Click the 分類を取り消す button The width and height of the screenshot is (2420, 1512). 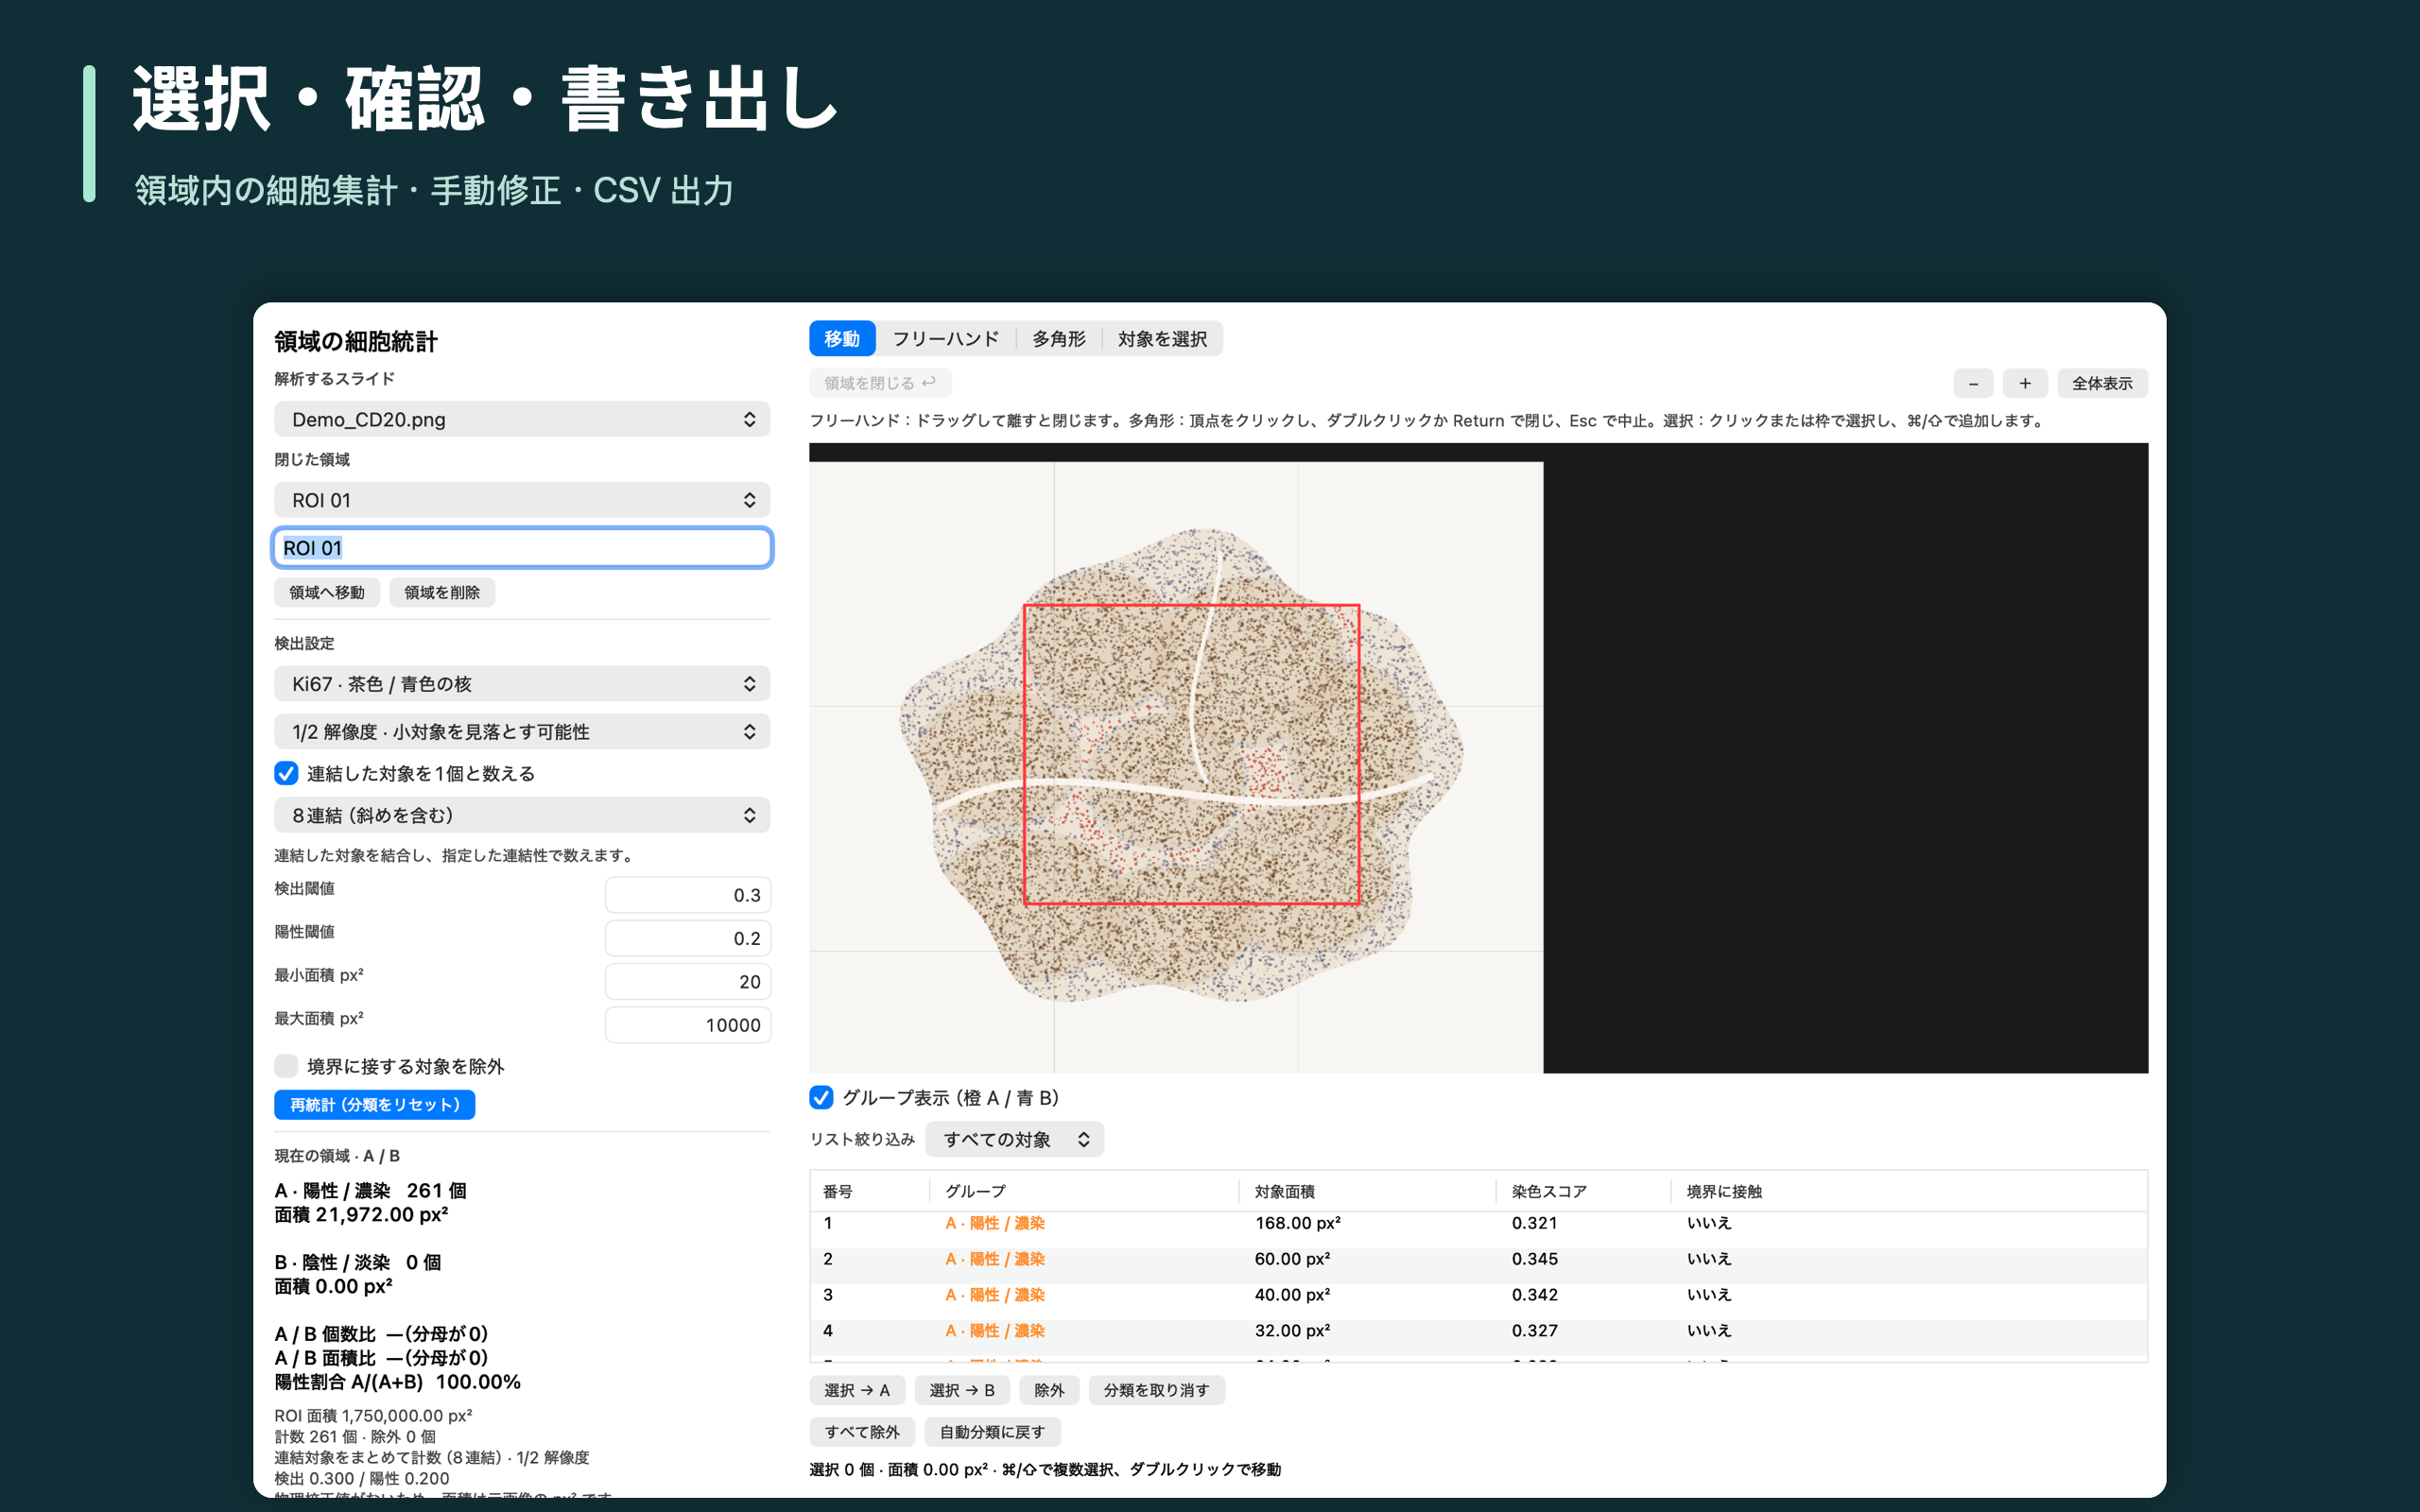click(x=1156, y=1390)
